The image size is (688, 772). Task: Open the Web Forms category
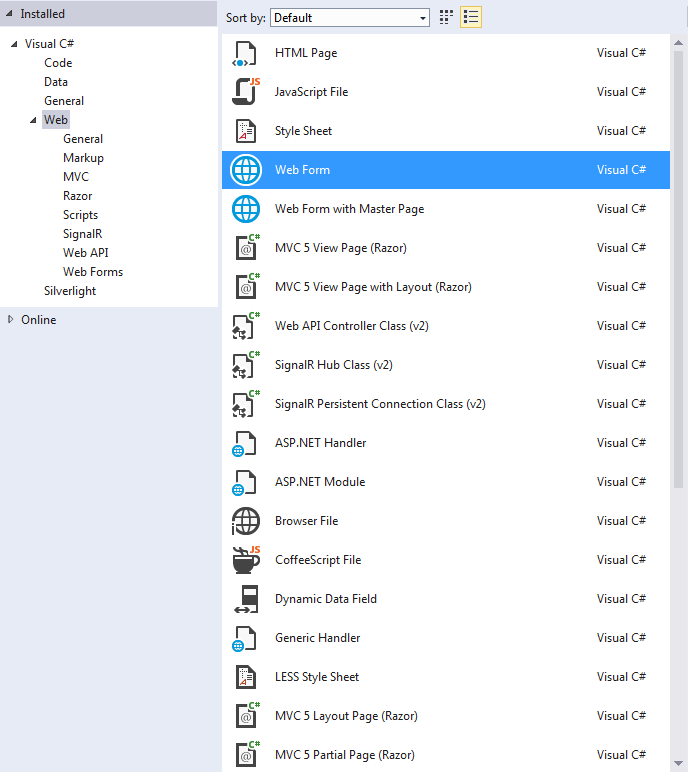click(93, 272)
